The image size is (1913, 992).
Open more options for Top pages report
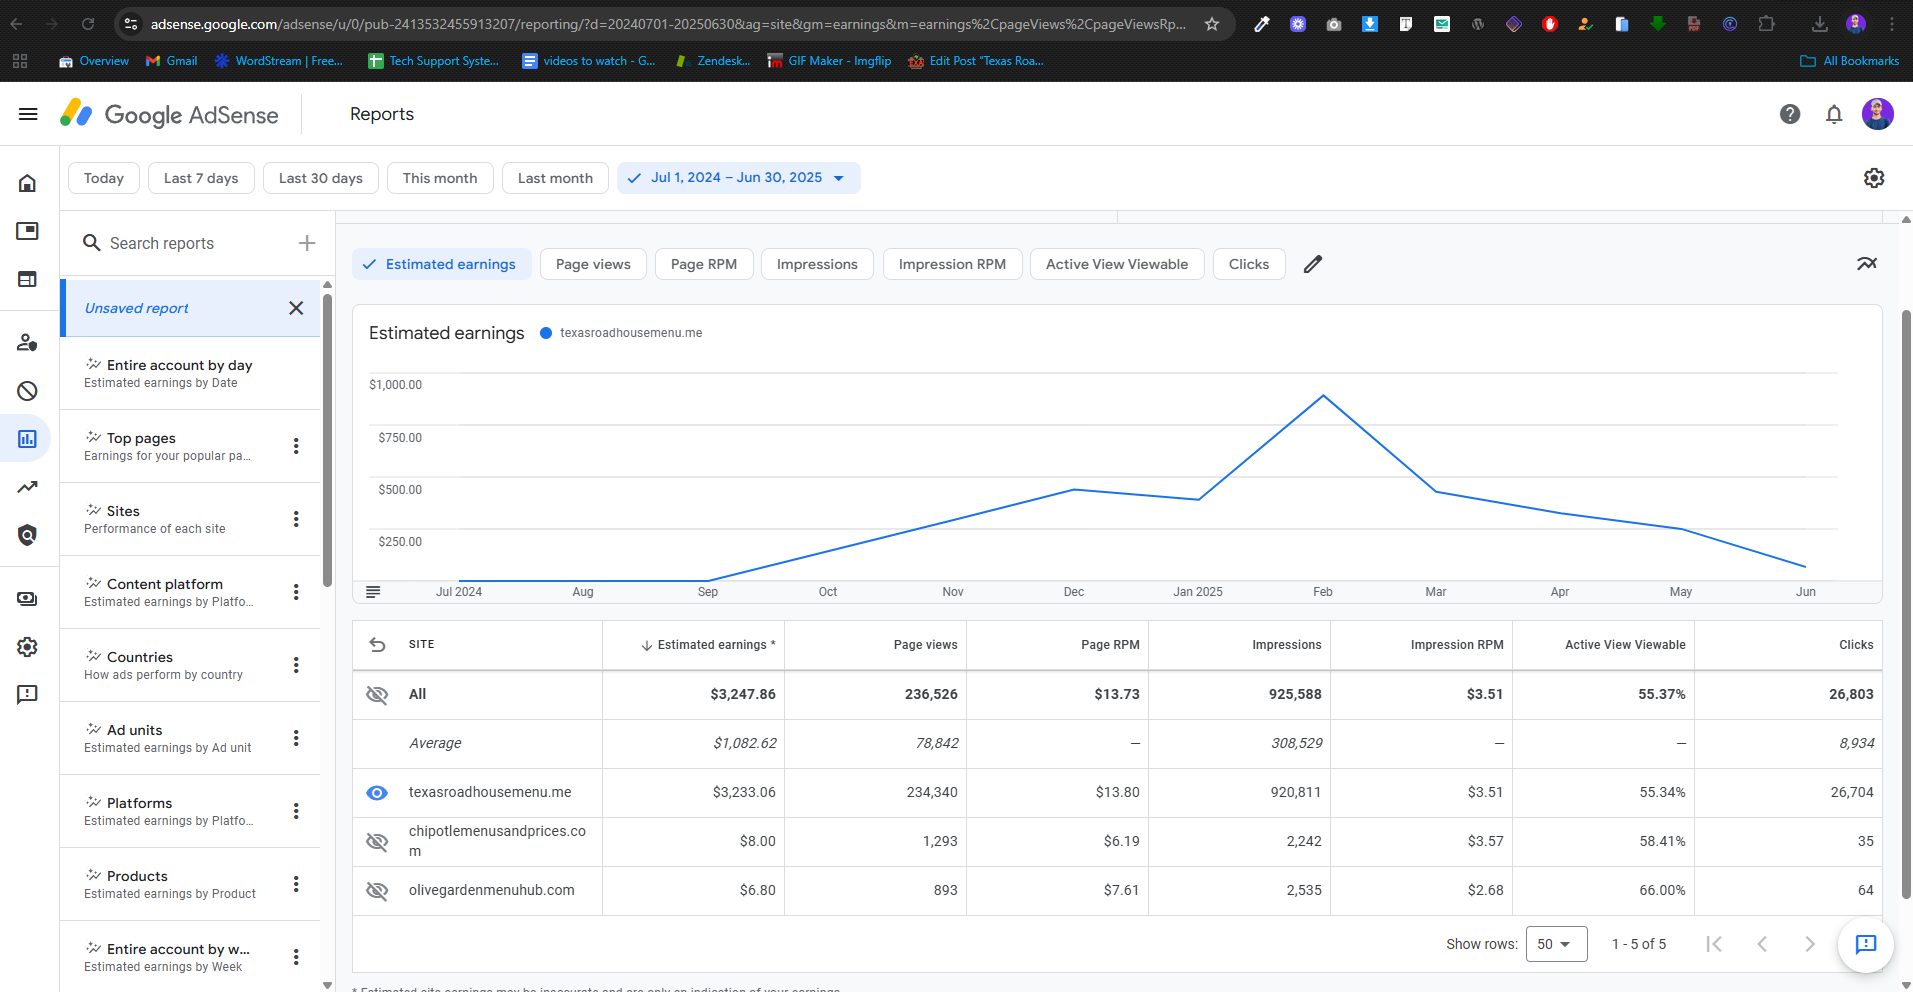point(296,446)
